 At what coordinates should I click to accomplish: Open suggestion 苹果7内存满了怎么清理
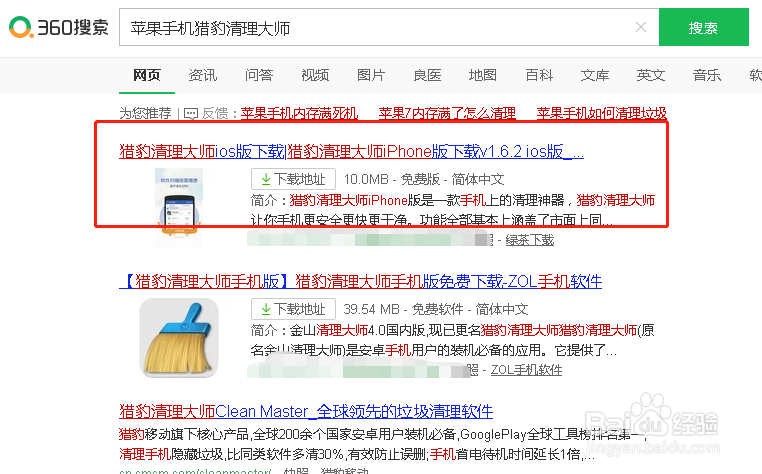pyautogui.click(x=447, y=113)
